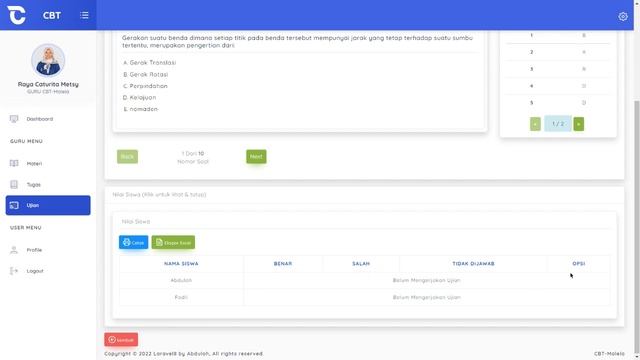Screen dimensions: 640x360
Task: Click the Ujian icon in sidebar
Action: pos(14,205)
